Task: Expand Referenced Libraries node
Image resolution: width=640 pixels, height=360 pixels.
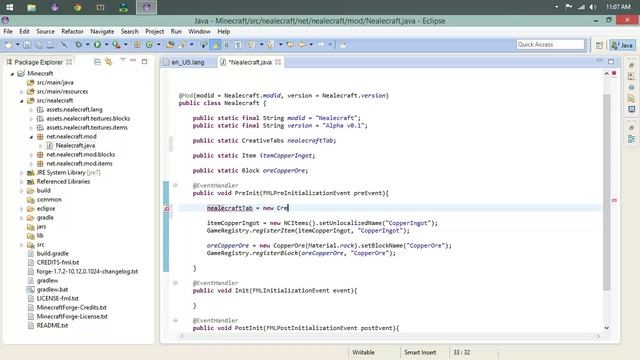Action: point(22,182)
